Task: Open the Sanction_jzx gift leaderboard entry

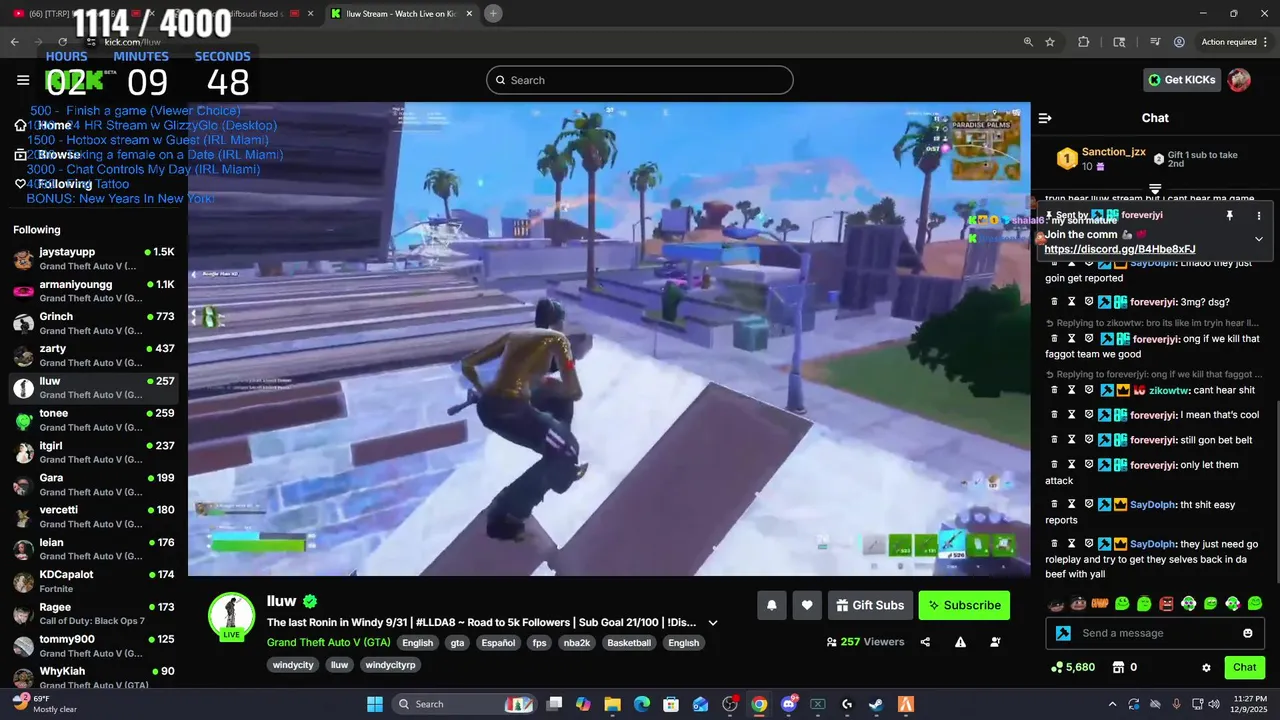Action: (x=1100, y=158)
